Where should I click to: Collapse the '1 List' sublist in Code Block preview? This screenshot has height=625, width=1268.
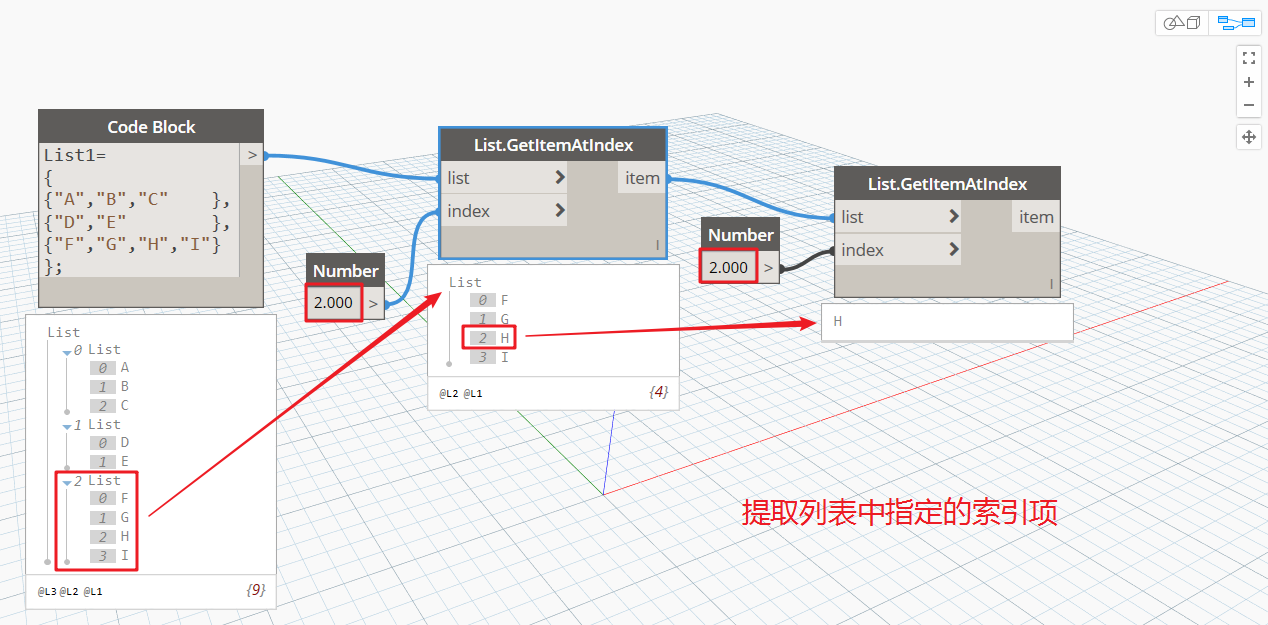[x=68, y=426]
